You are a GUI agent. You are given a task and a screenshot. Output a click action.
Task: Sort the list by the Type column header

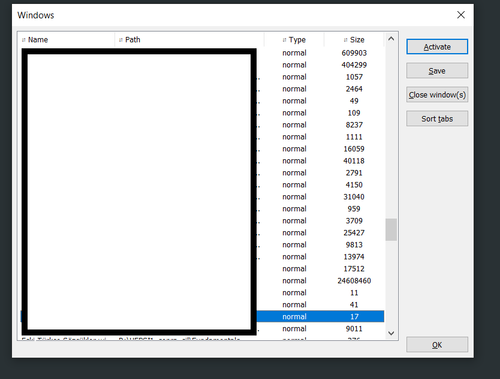[294, 40]
